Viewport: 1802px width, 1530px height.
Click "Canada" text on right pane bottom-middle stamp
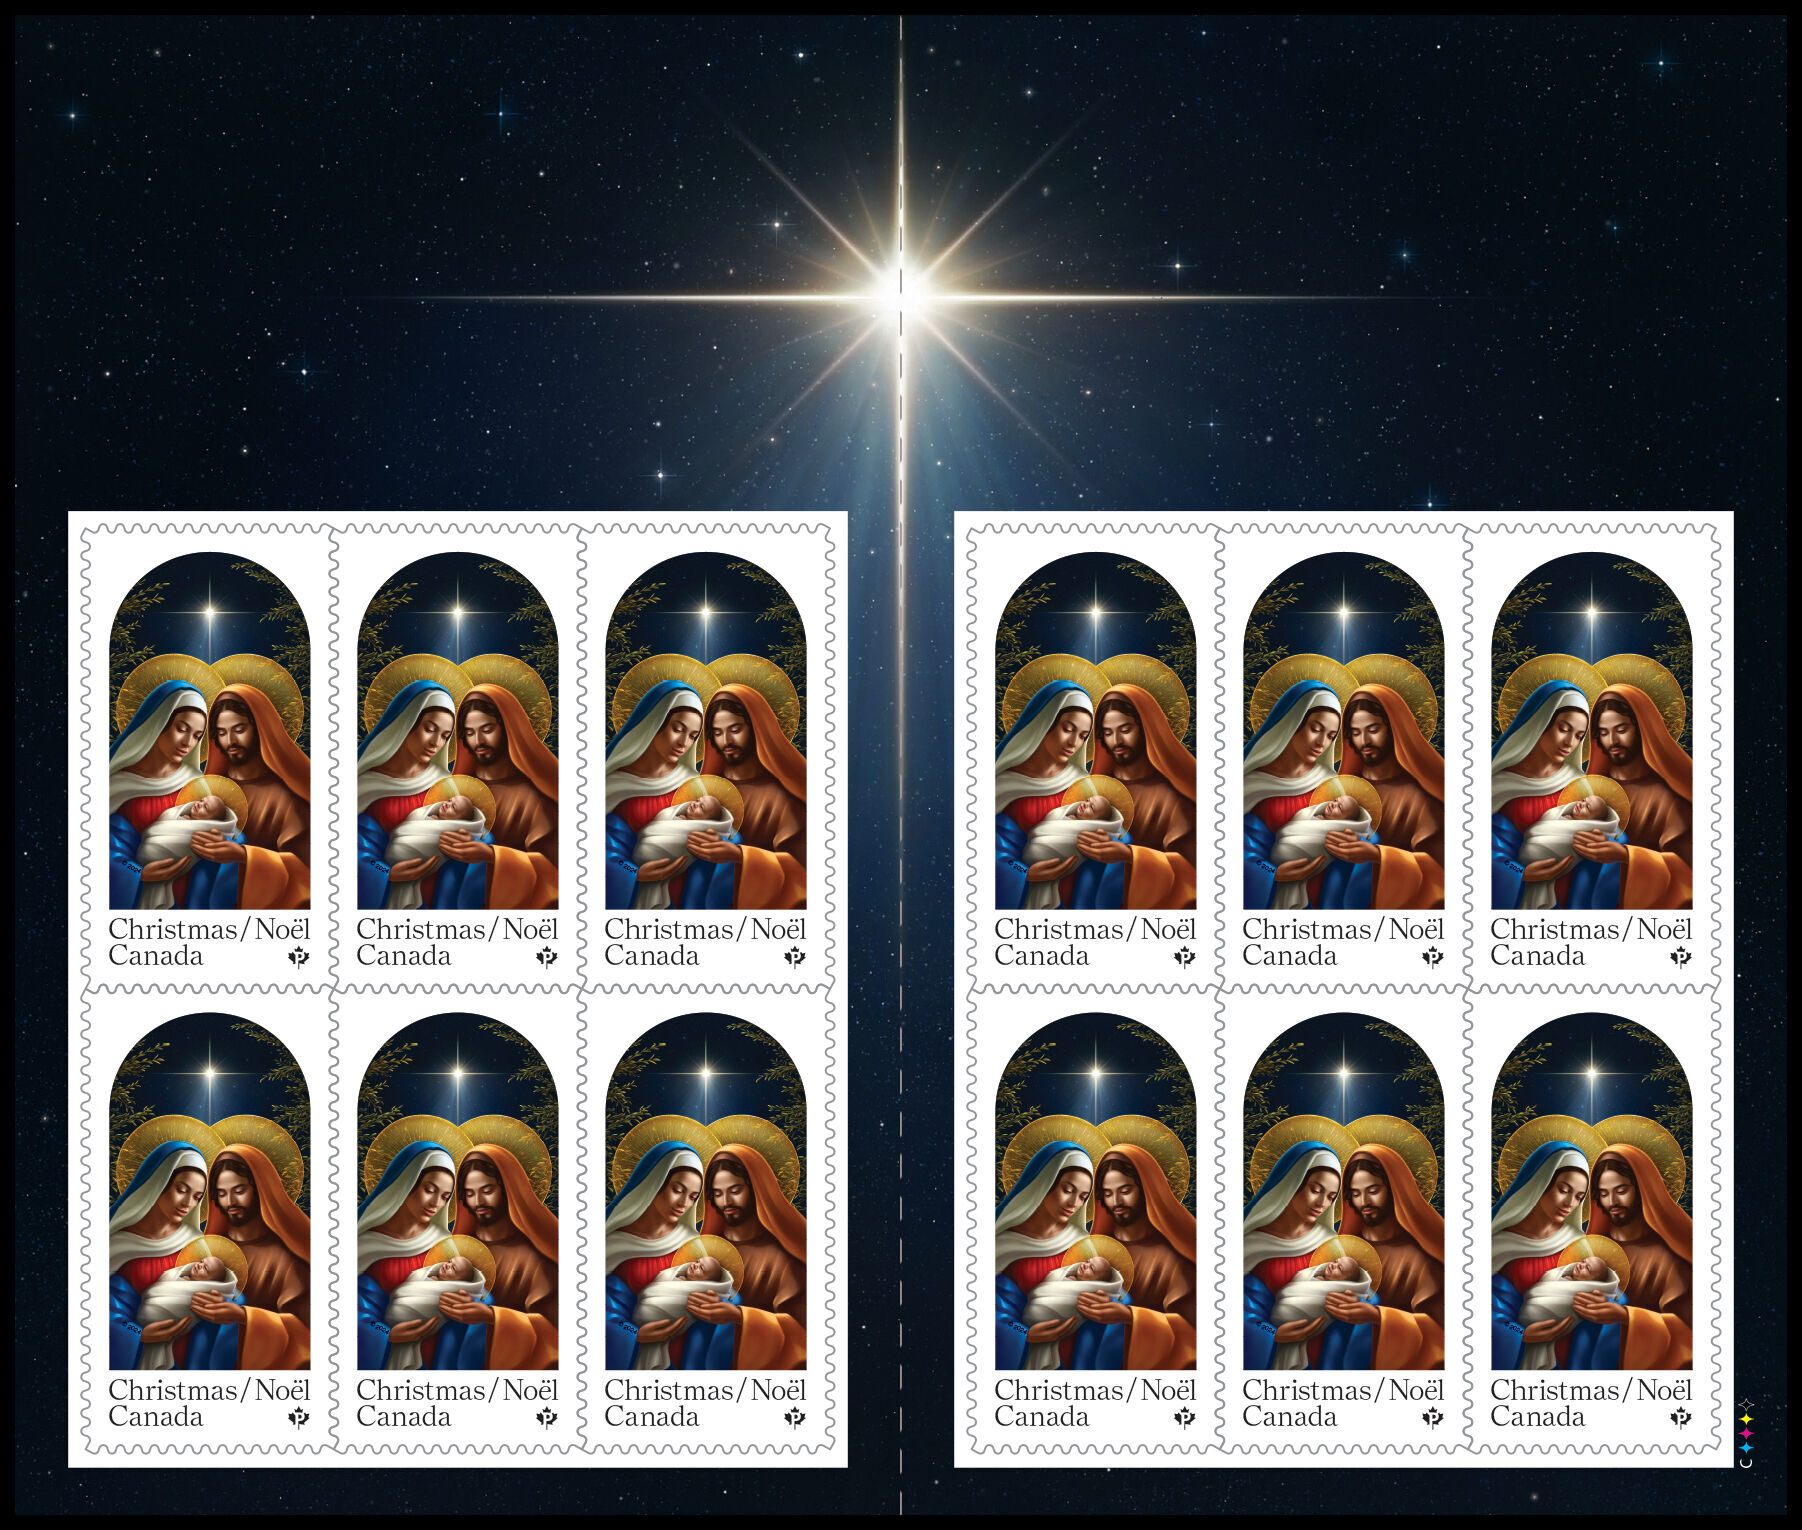(1290, 1417)
